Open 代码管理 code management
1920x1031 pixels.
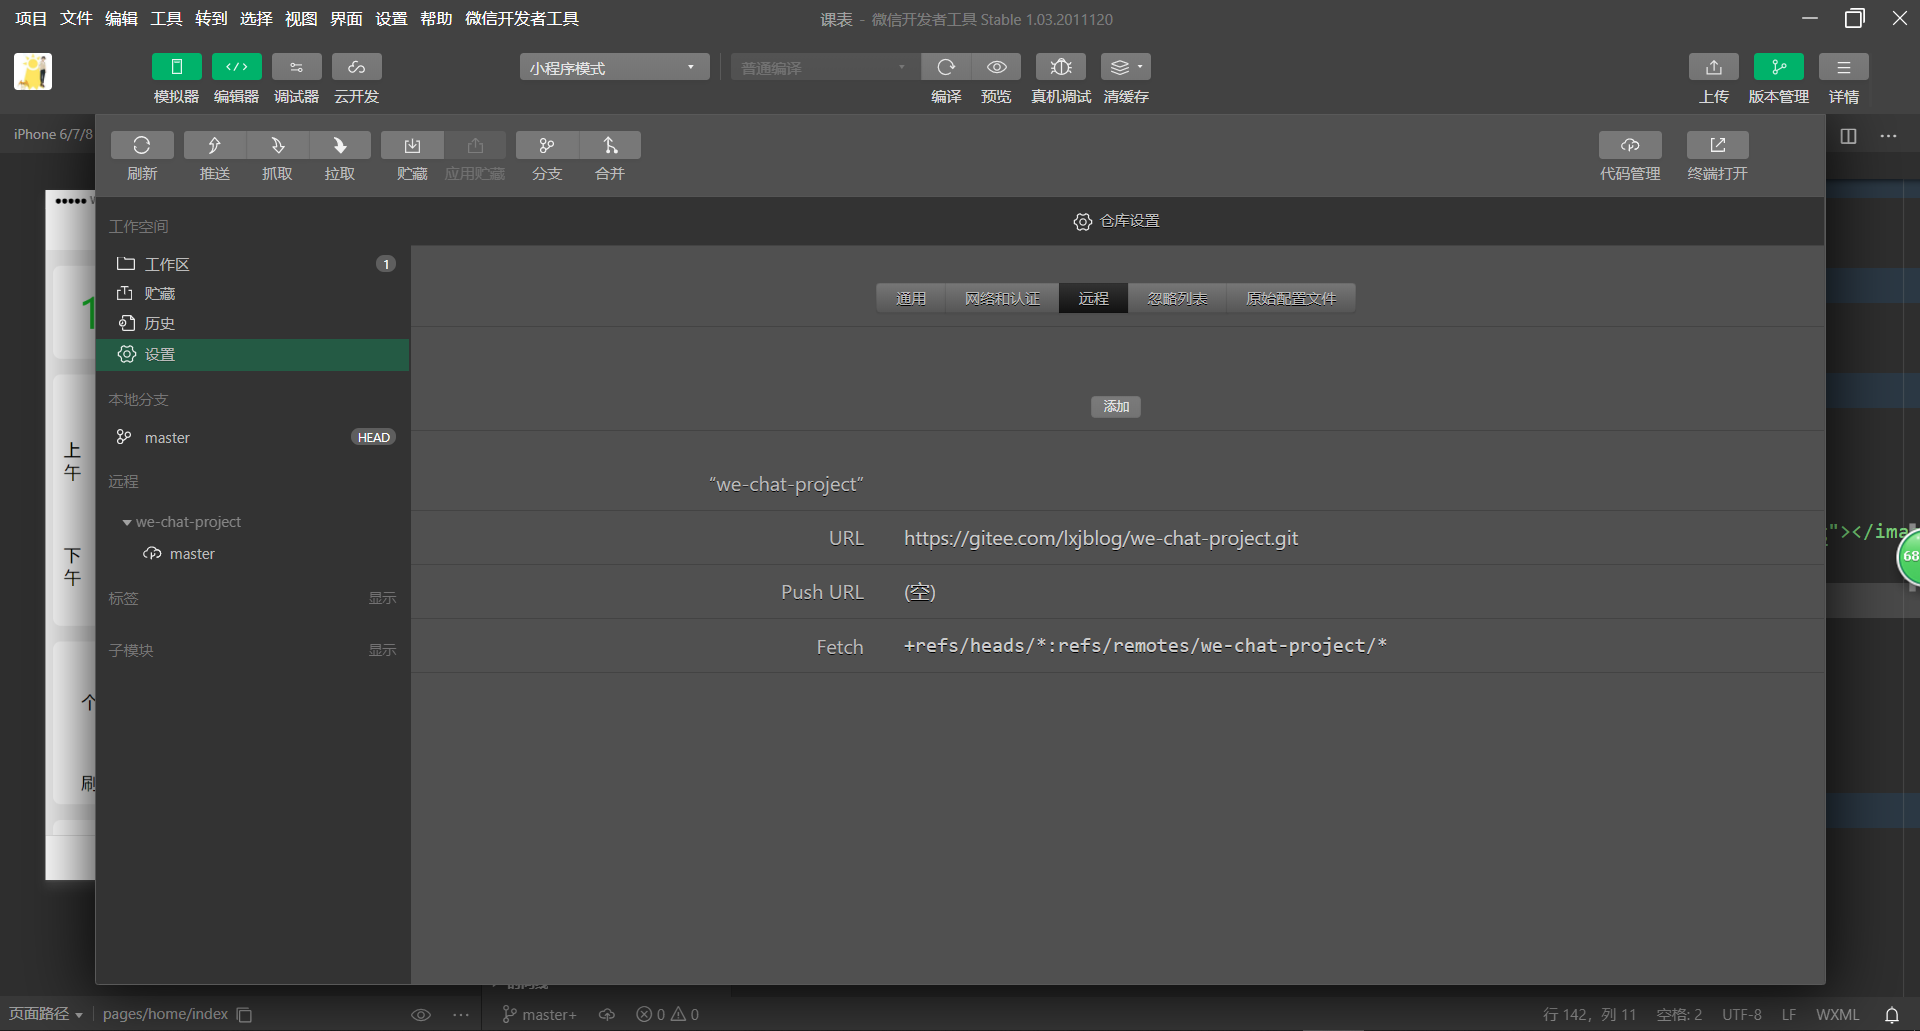pyautogui.click(x=1630, y=145)
